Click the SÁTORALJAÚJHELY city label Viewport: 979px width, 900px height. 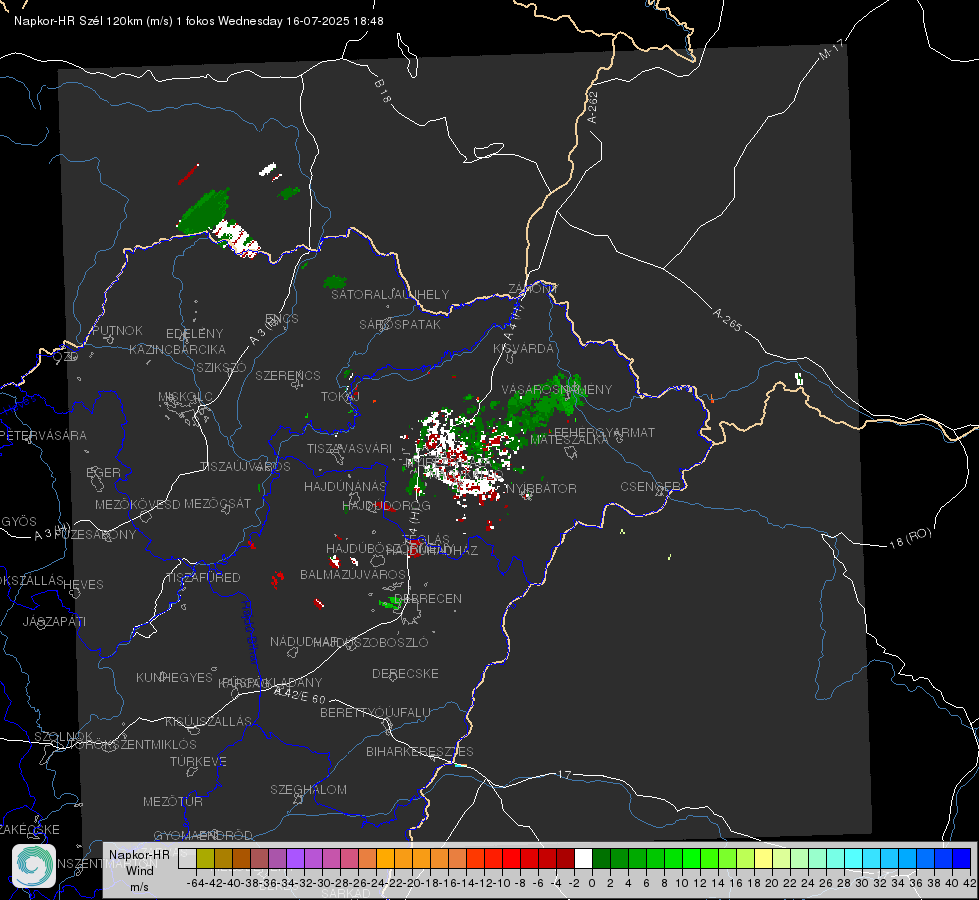[390, 294]
